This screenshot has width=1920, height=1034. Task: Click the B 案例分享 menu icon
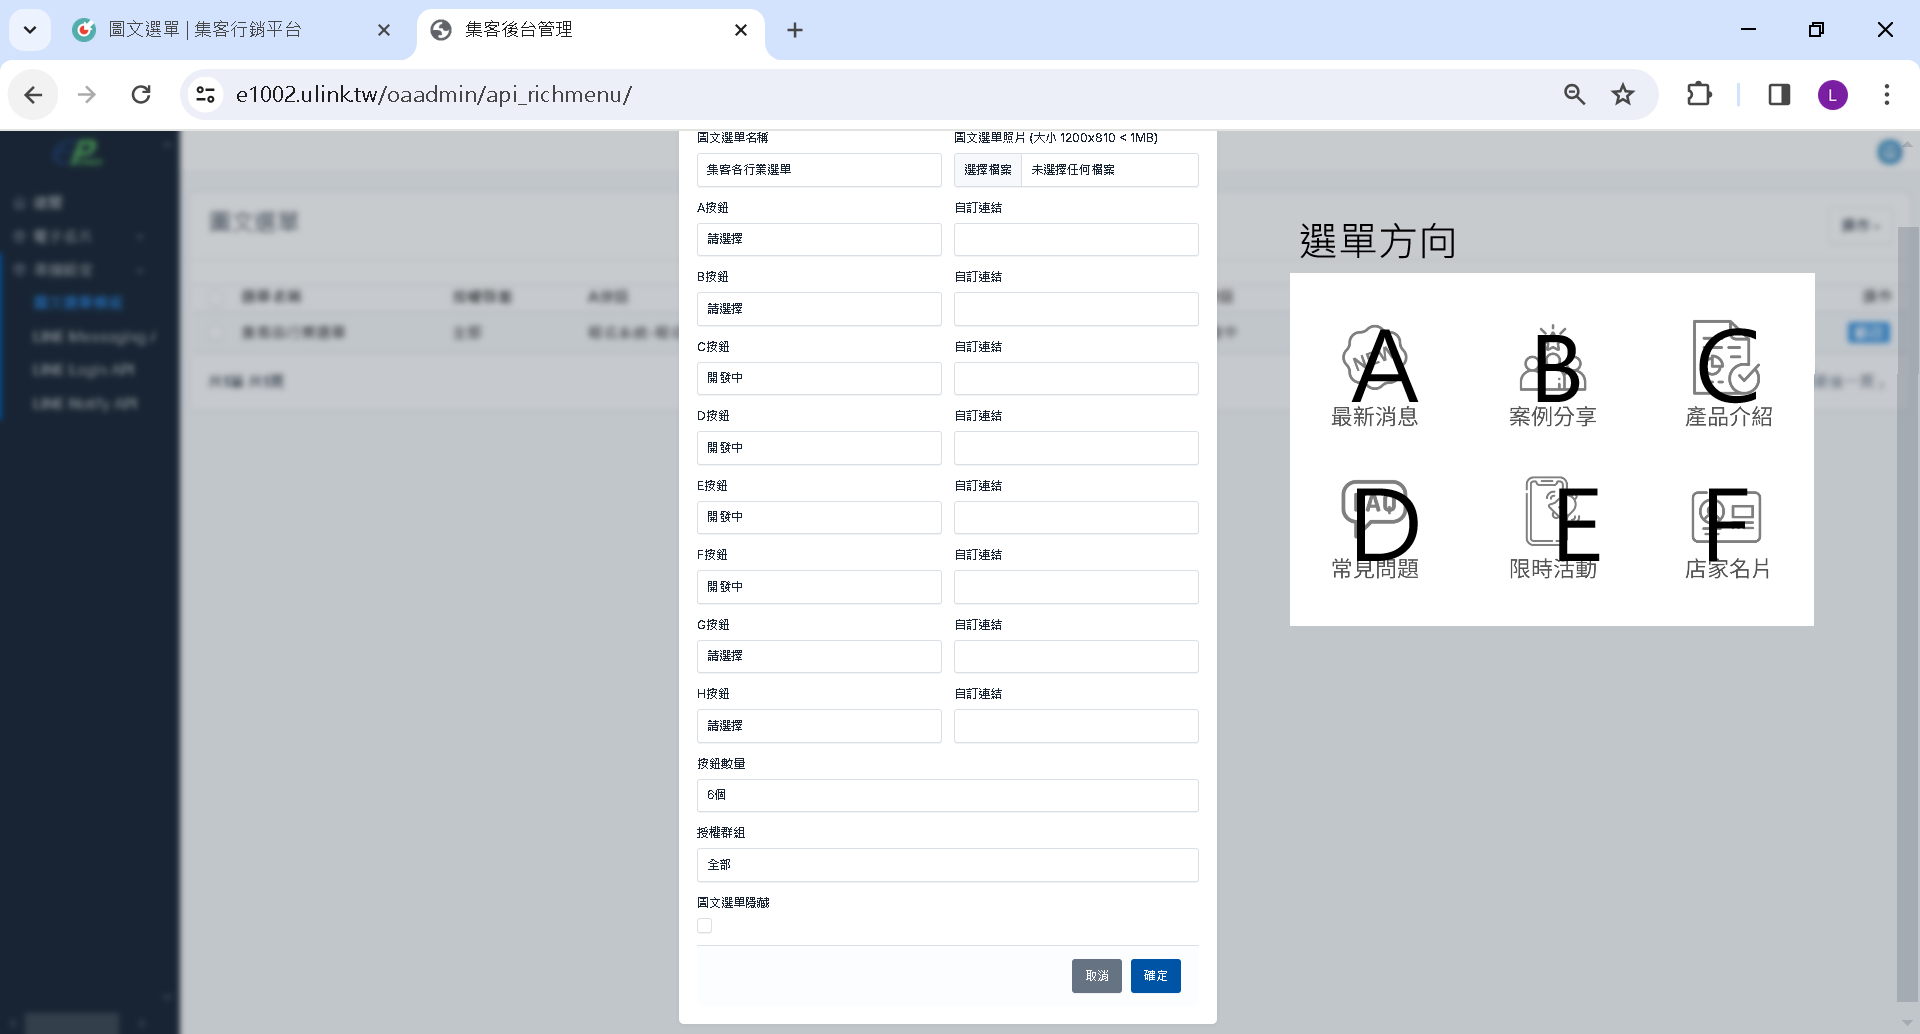tap(1553, 376)
